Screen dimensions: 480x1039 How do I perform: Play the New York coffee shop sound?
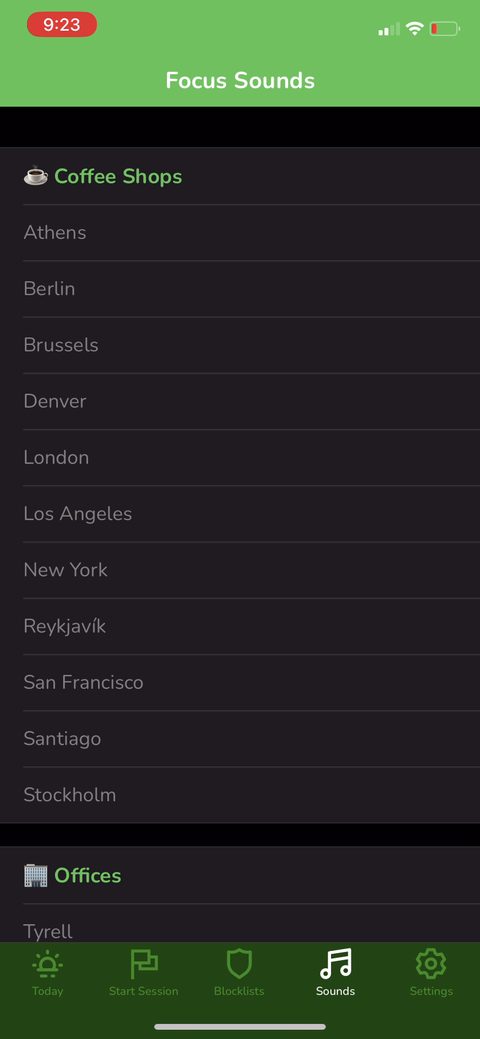240,571
